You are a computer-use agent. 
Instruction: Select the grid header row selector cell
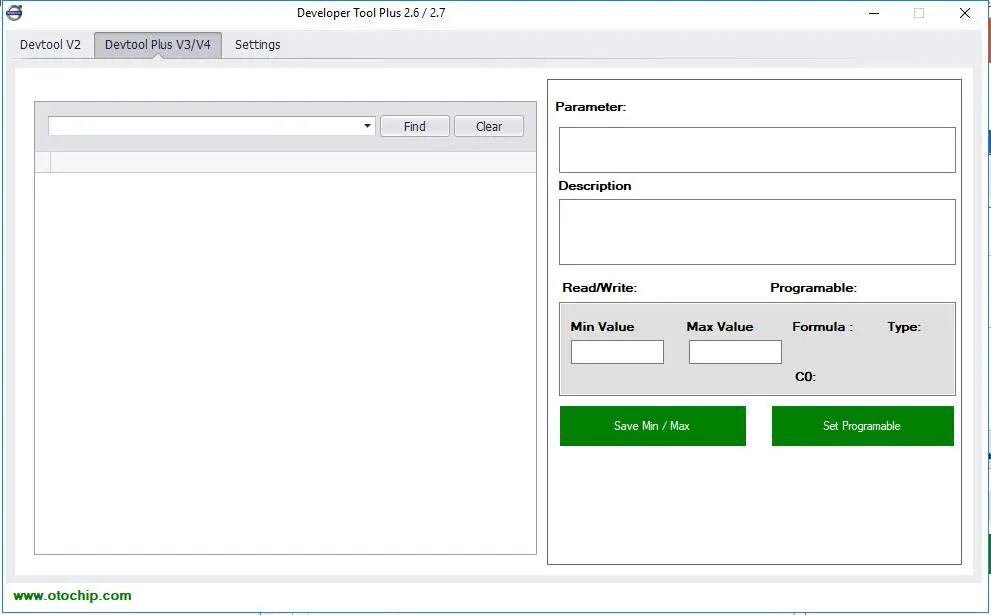pyautogui.click(x=43, y=162)
